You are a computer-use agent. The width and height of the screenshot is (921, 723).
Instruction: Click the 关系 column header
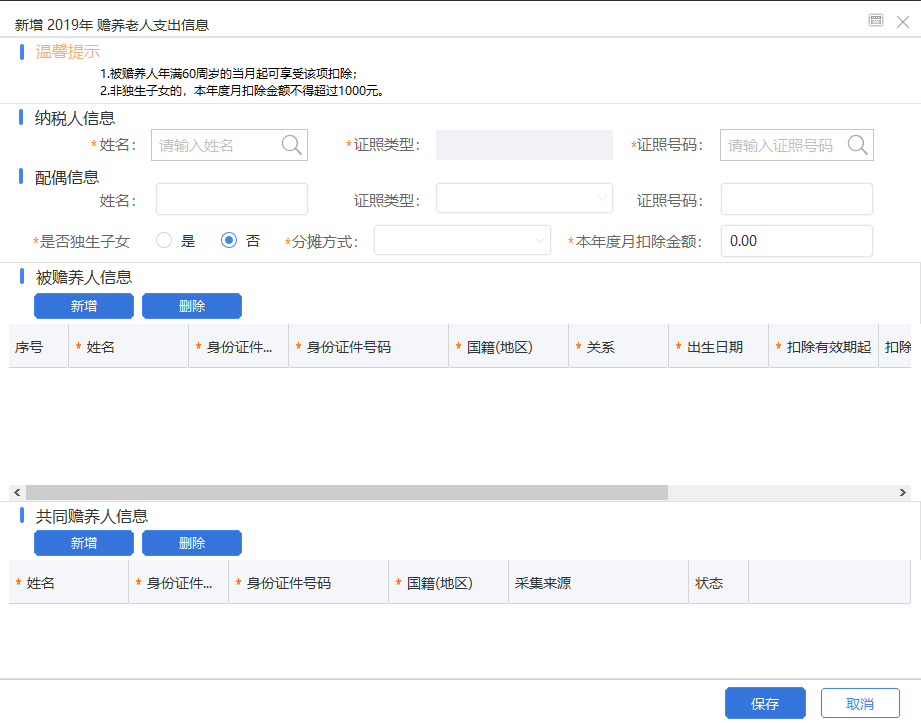pyautogui.click(x=619, y=347)
